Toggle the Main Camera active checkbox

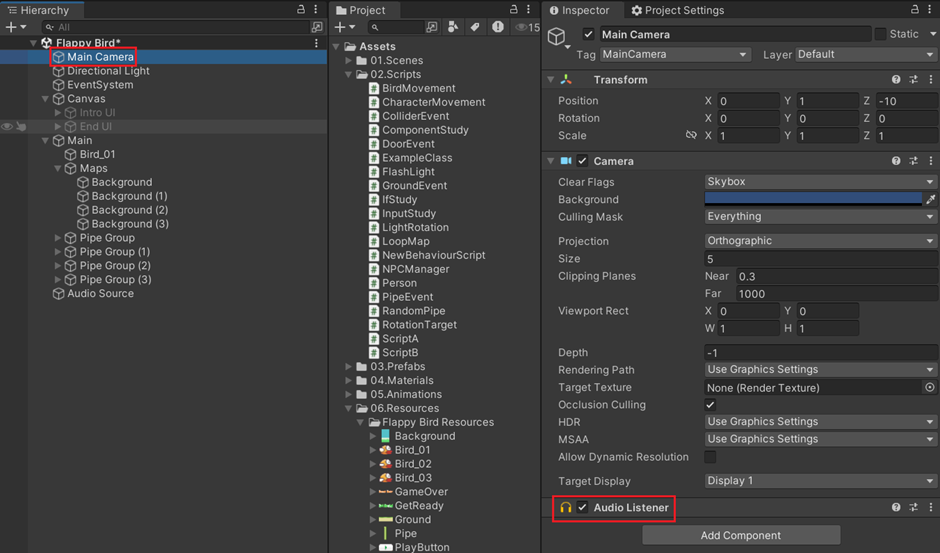click(x=588, y=34)
